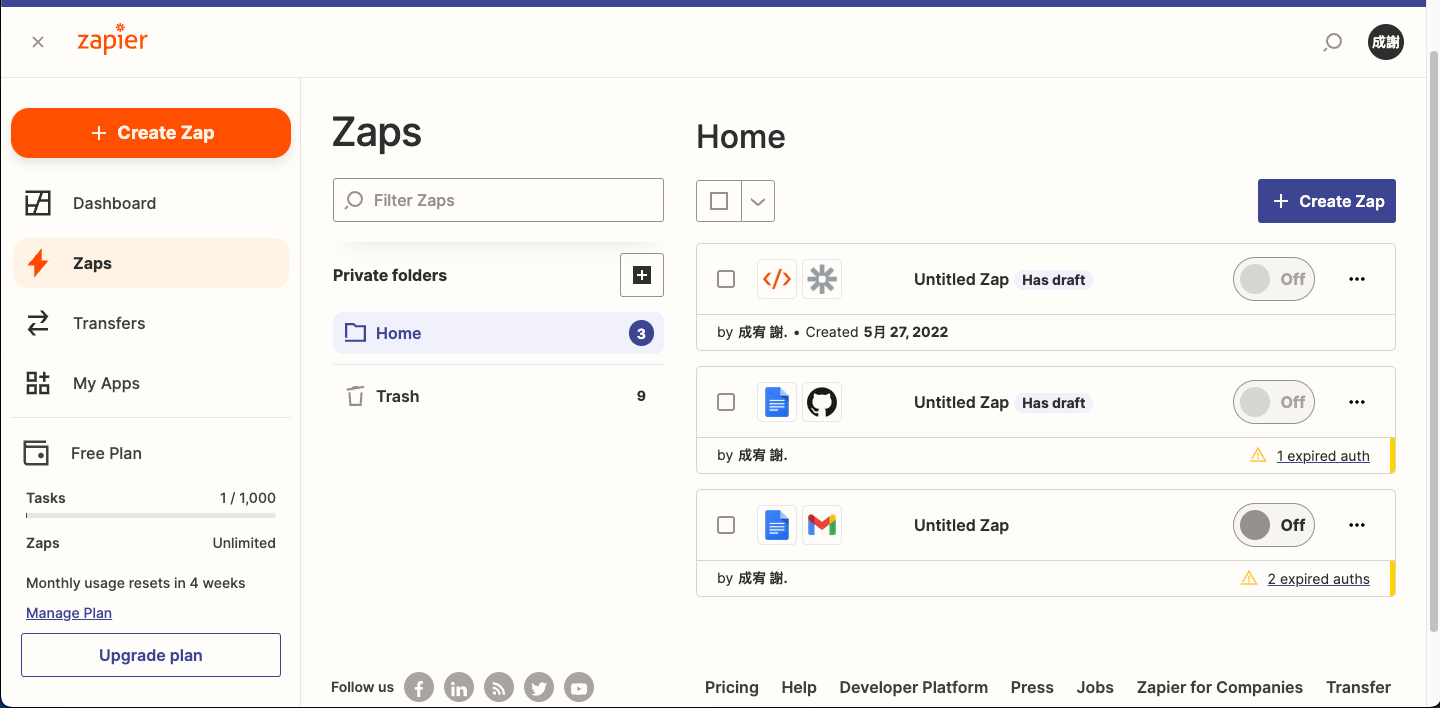Click the Zapier asterisk app icon

coord(822,279)
